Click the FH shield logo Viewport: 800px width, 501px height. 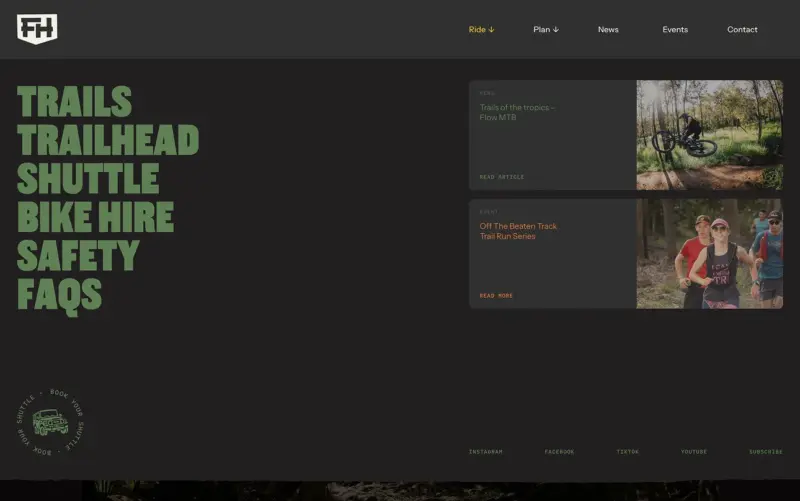37,29
